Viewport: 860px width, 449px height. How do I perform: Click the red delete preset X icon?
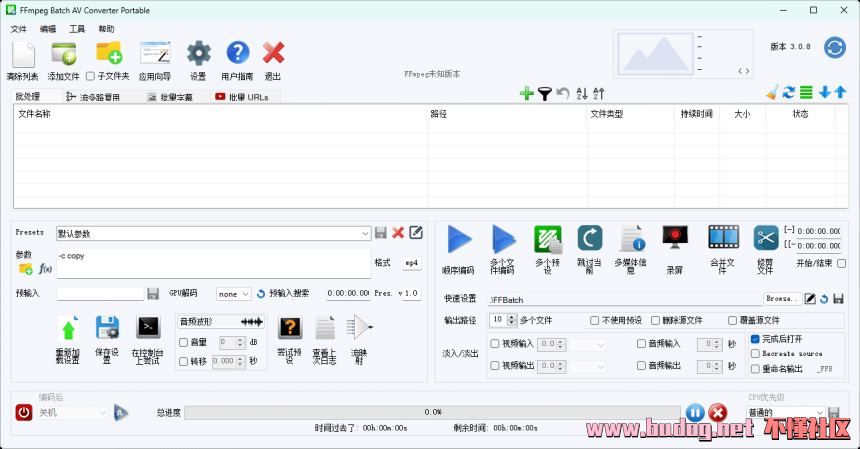(398, 233)
